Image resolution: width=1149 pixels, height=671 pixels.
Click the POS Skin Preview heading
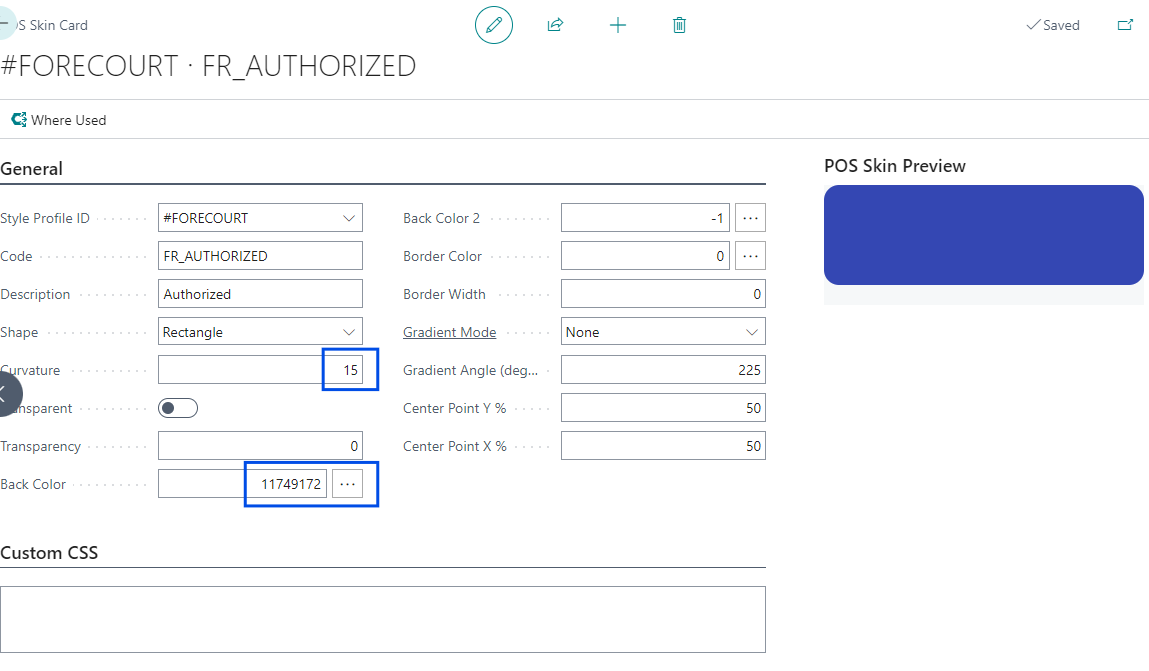895,166
